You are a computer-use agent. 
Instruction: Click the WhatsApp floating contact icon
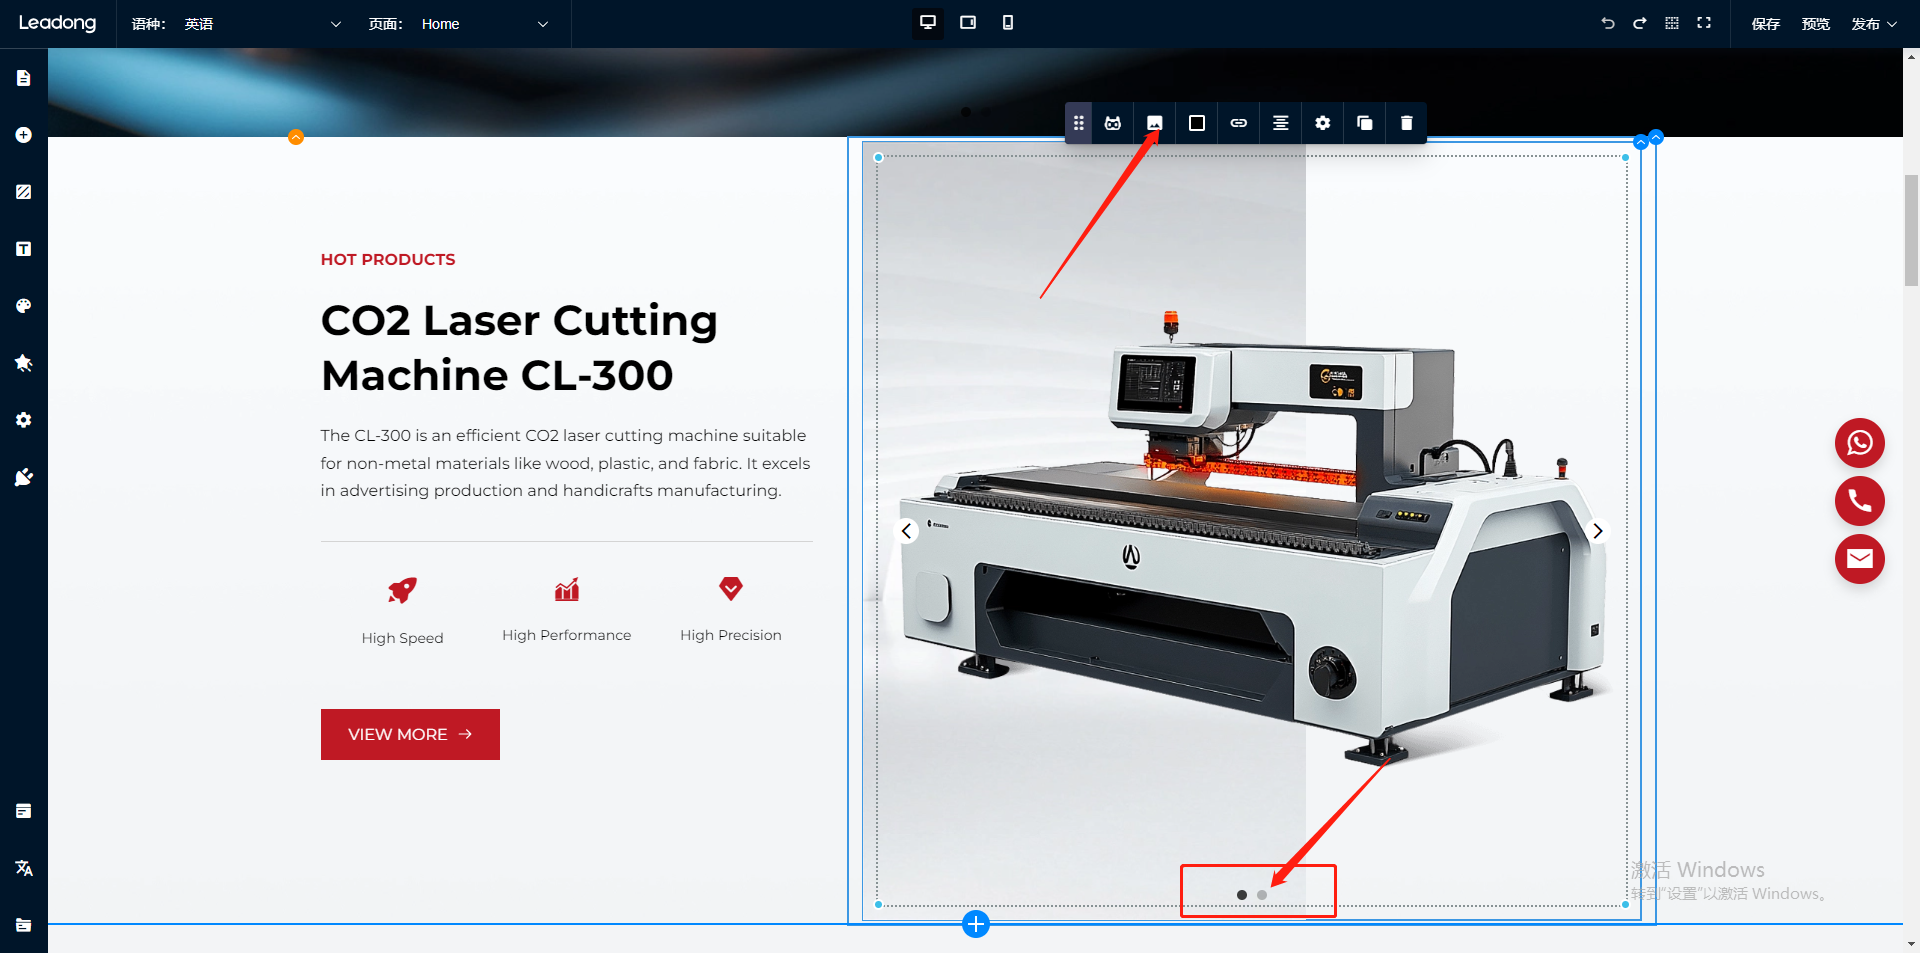click(x=1859, y=443)
